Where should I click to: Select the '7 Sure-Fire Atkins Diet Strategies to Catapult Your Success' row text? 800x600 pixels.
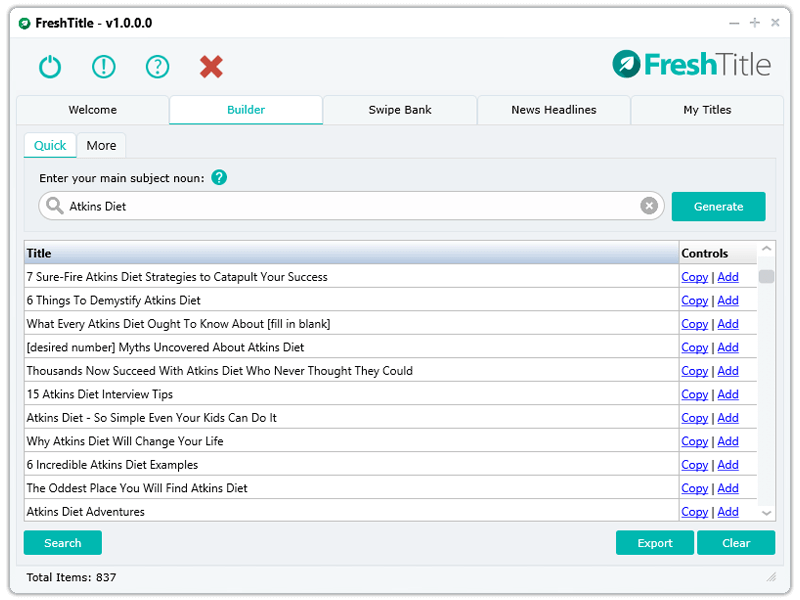177,277
